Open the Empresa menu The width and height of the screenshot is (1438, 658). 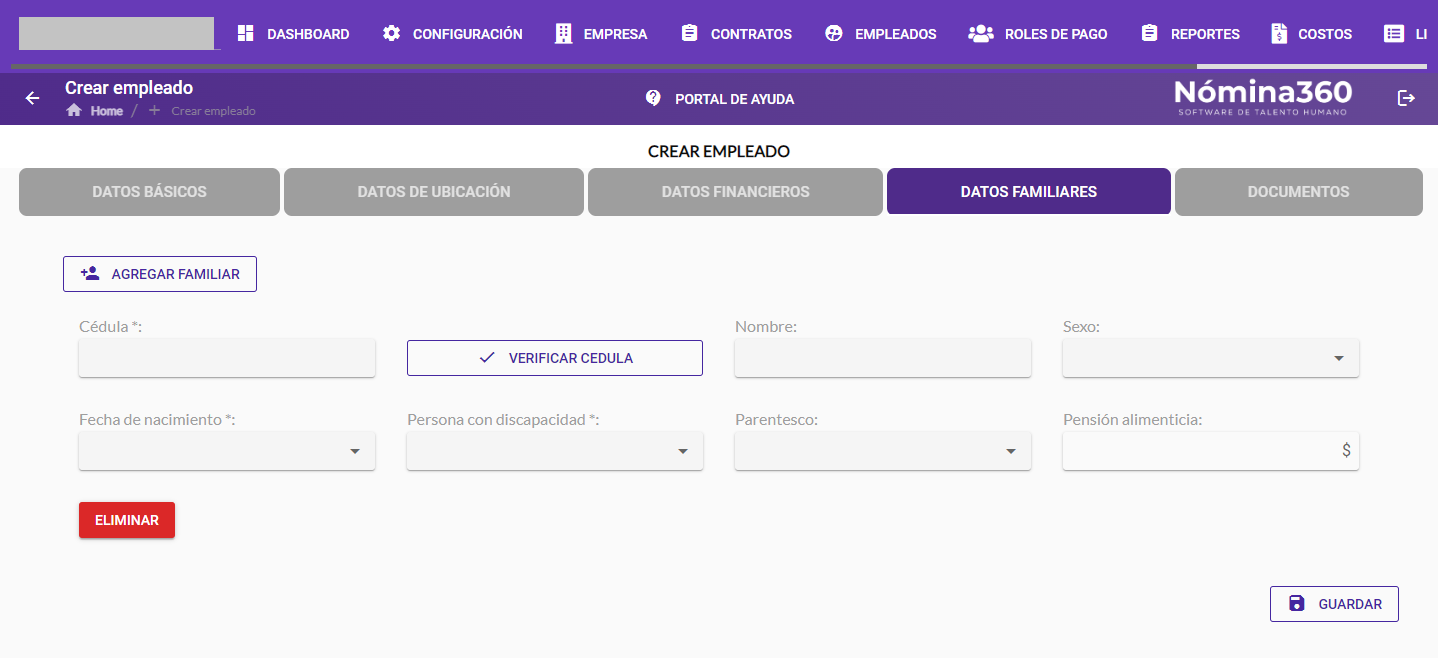pyautogui.click(x=602, y=33)
